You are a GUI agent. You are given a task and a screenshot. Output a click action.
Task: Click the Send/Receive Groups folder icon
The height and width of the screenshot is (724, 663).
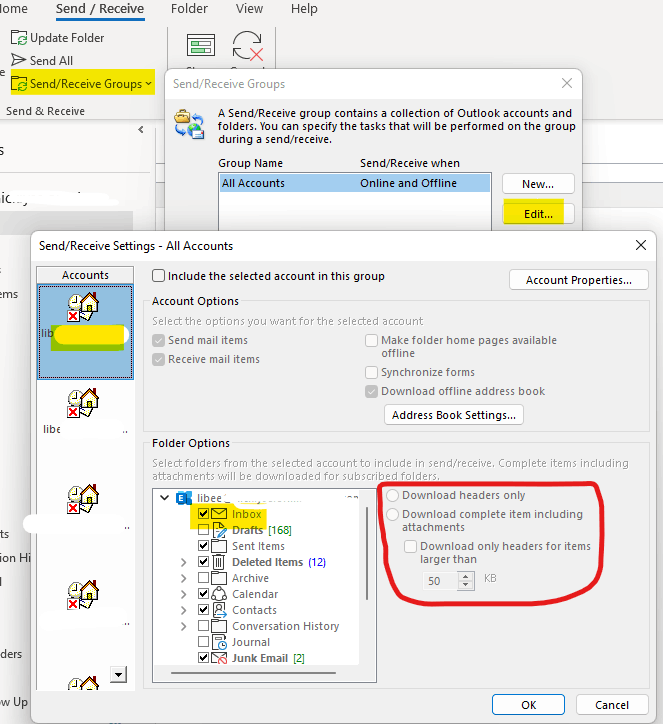[x=19, y=84]
